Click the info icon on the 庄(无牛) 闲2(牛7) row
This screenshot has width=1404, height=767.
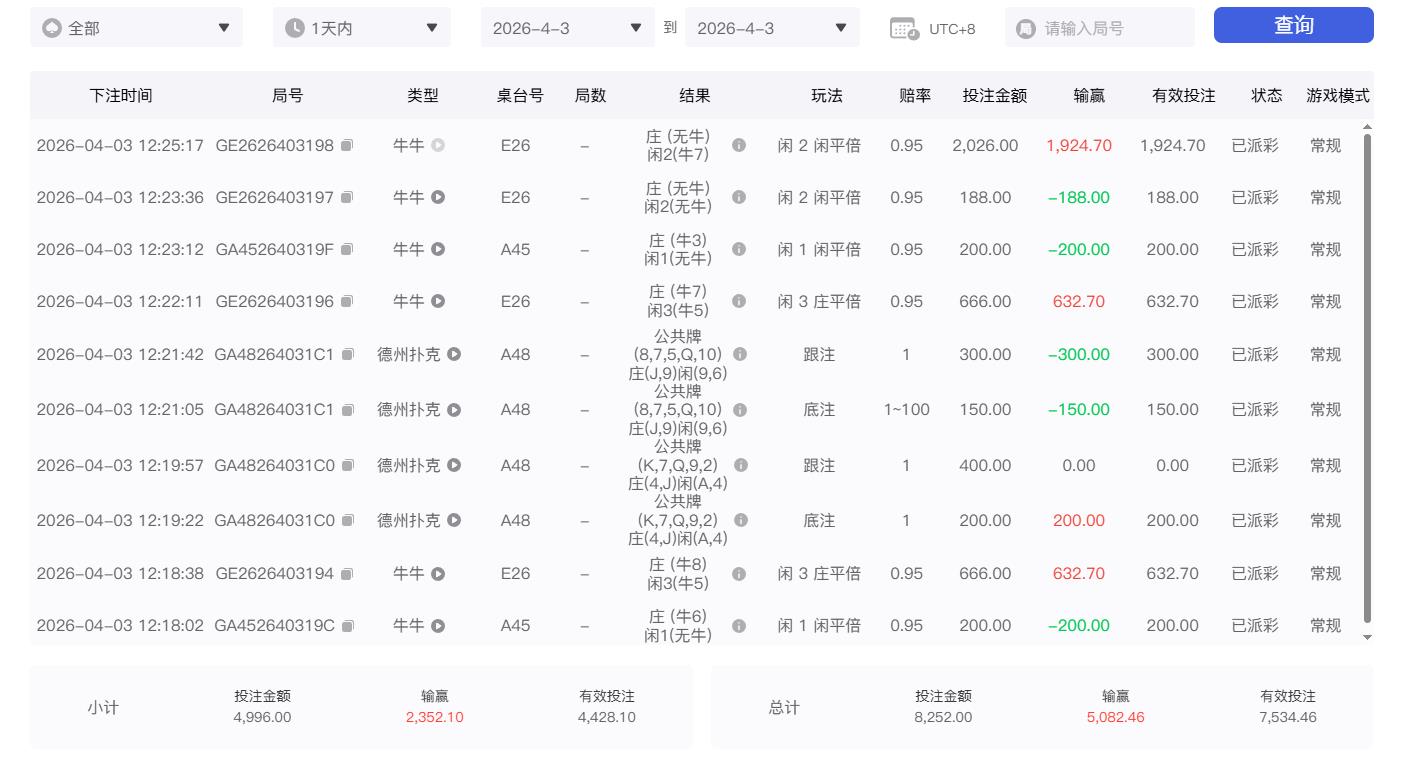point(739,145)
